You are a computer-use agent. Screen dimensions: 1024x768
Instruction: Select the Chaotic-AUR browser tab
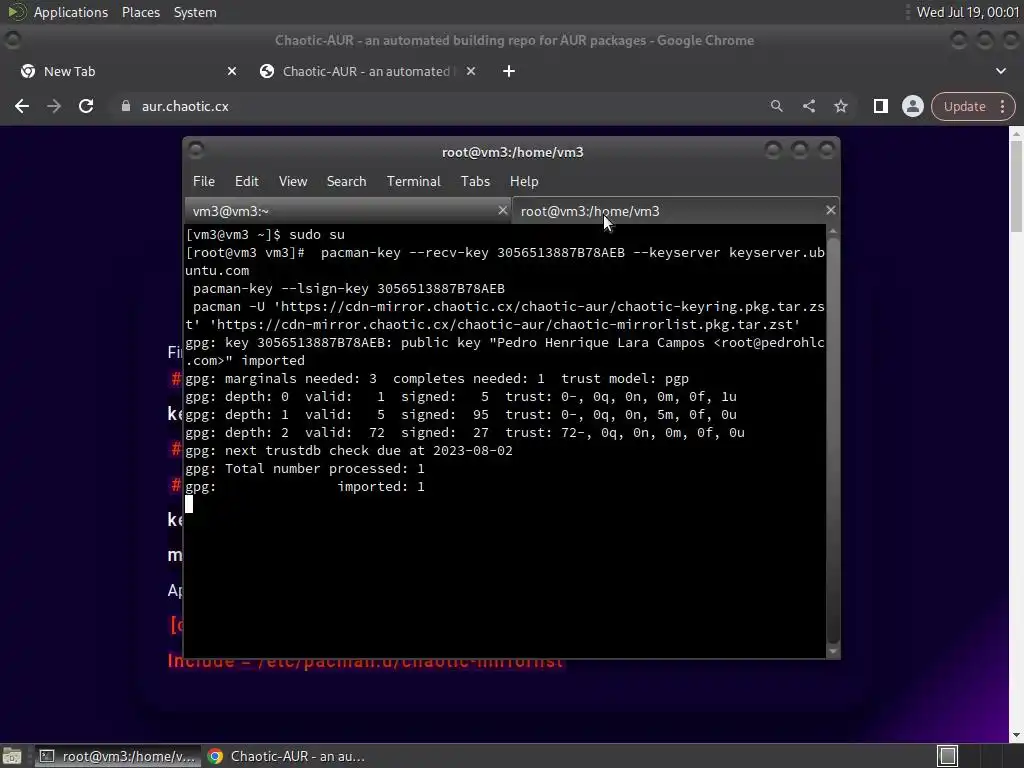[366, 71]
